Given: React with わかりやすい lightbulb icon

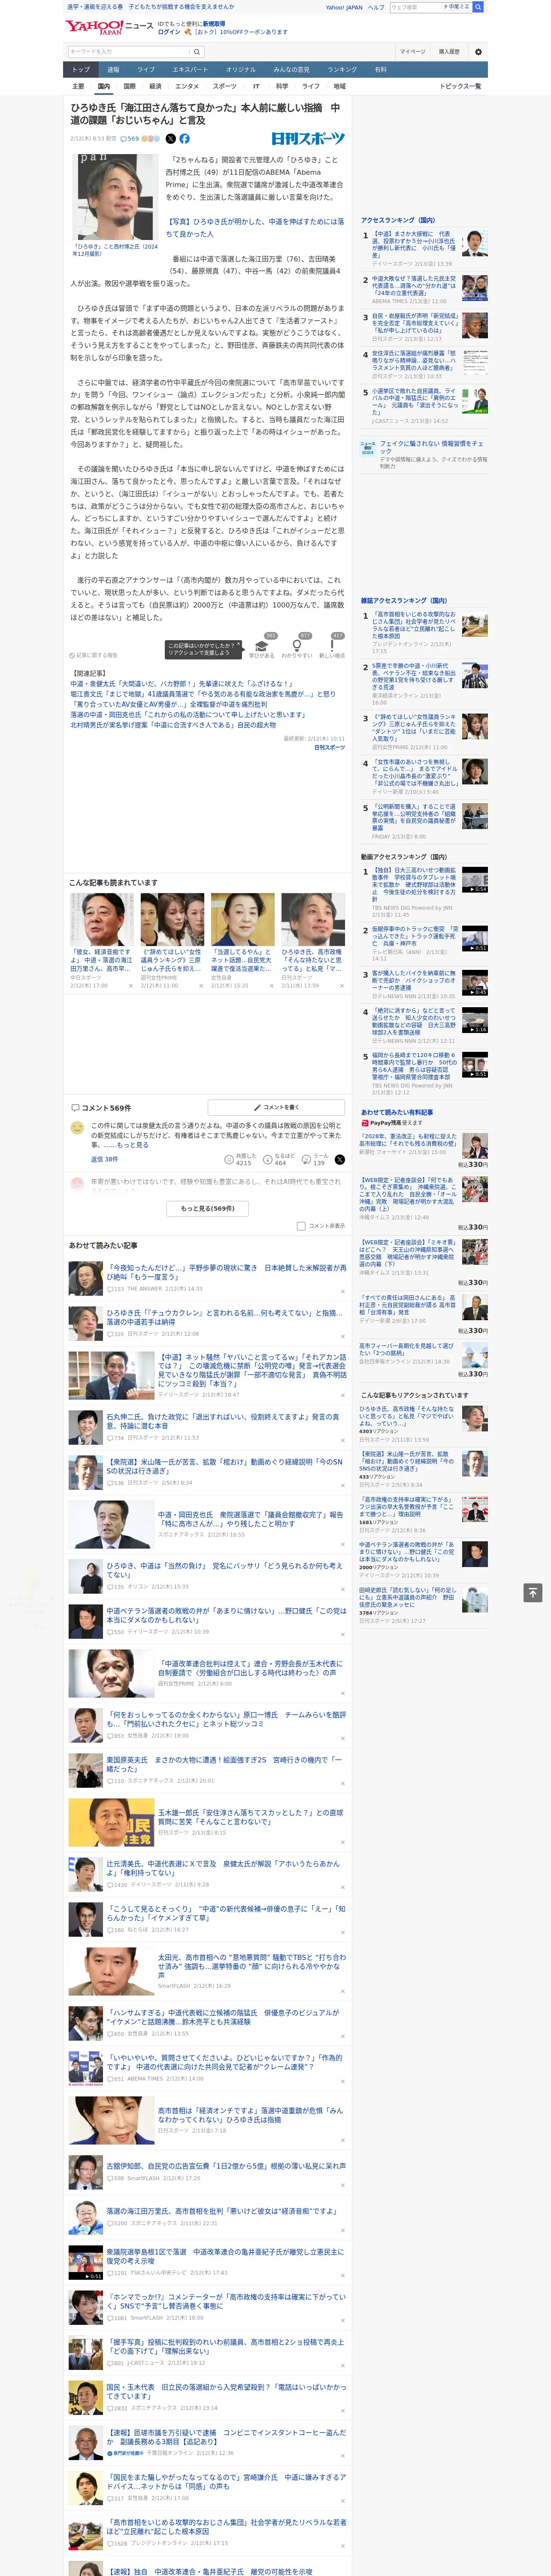Looking at the screenshot, I should [x=297, y=646].
